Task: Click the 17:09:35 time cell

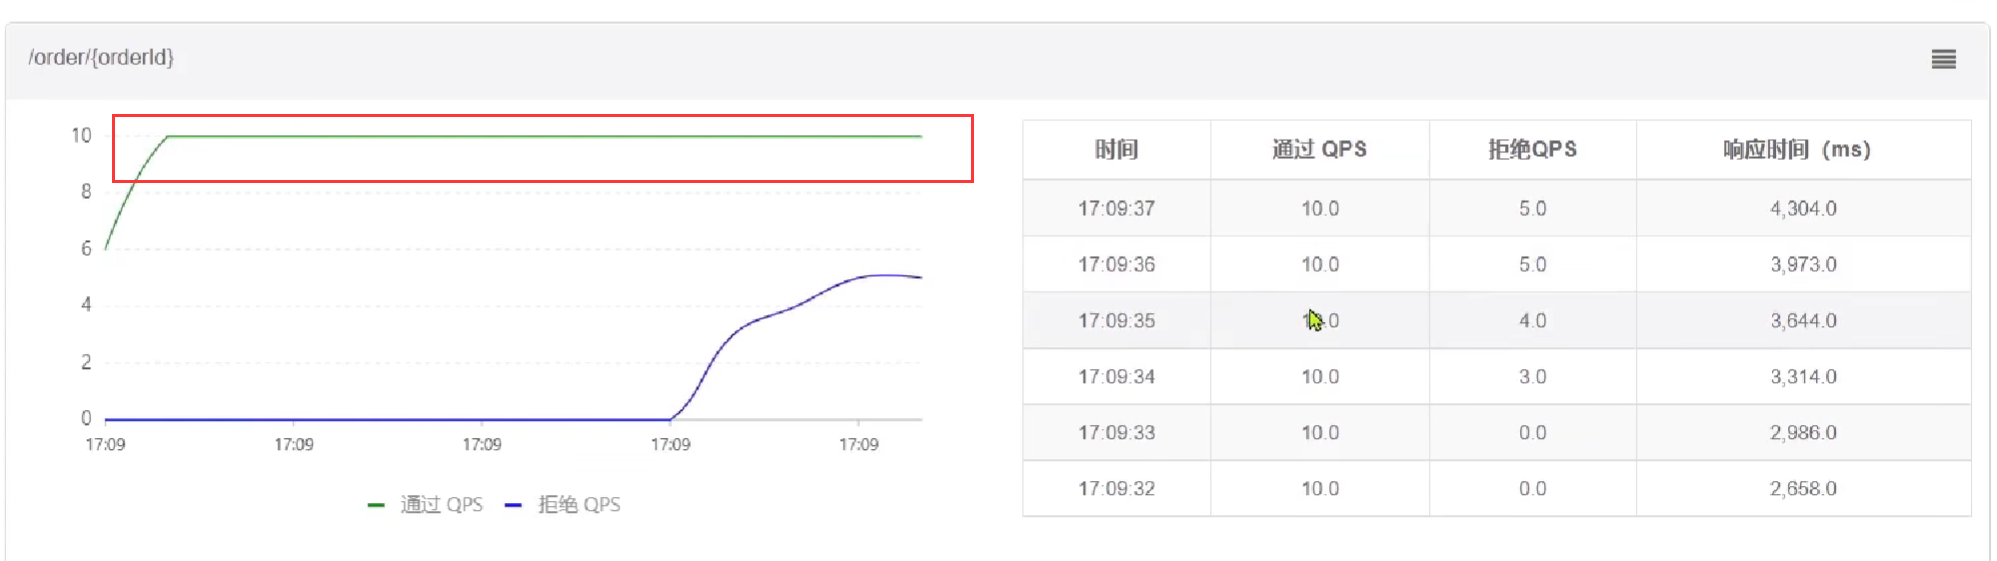Action: point(1116,321)
